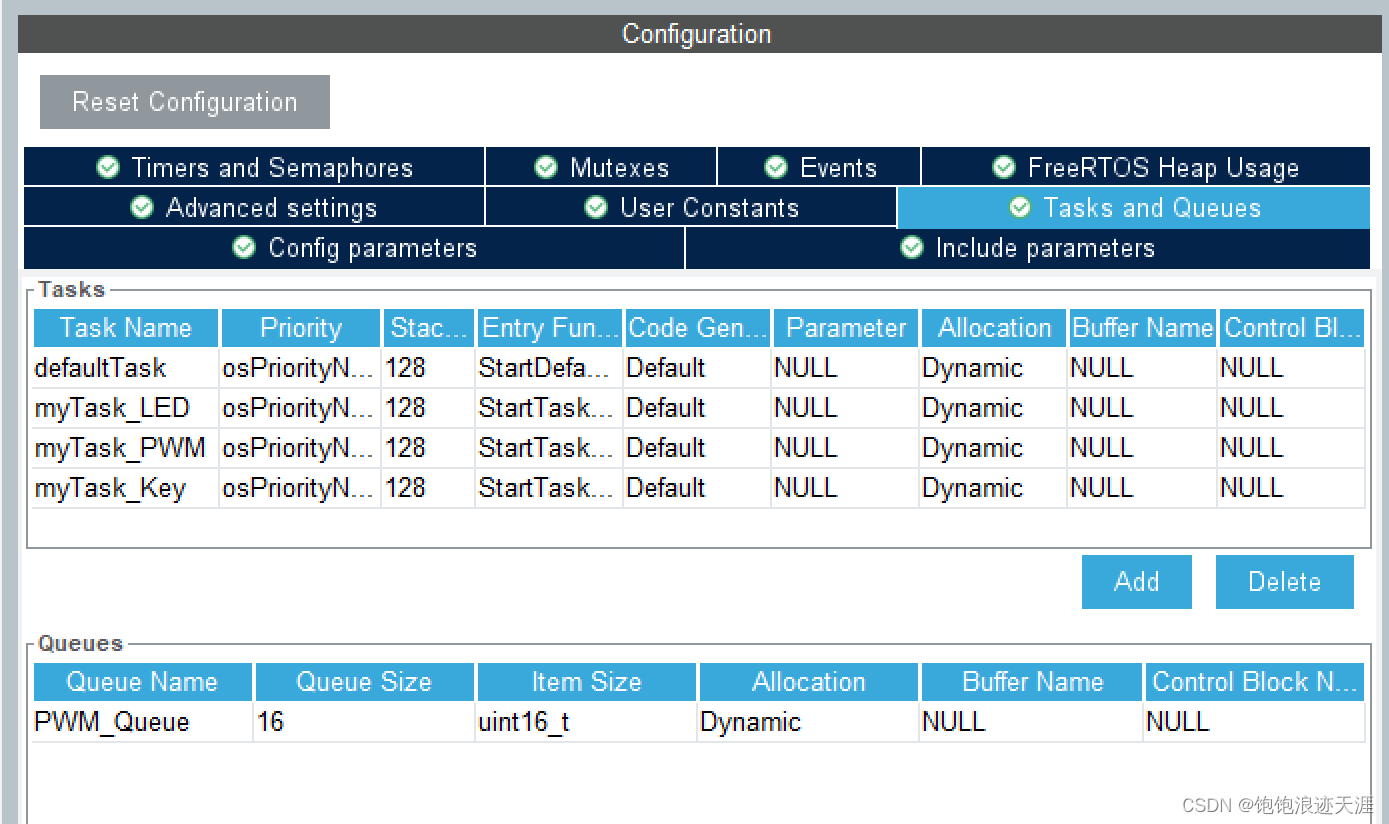Screen dimensions: 1389x824
Task: Click the check icon on the Events tab
Action: click(x=777, y=167)
